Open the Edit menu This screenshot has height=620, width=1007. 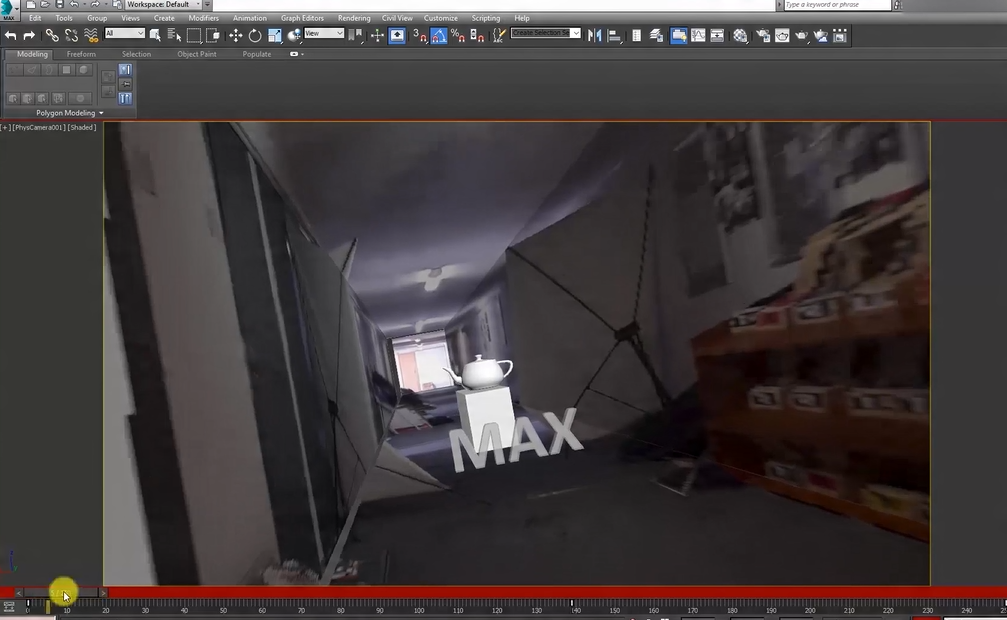[x=35, y=18]
